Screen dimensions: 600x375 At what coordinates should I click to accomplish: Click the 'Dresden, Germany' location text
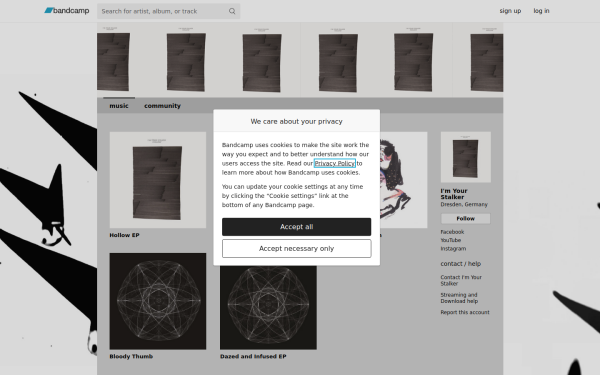click(464, 204)
